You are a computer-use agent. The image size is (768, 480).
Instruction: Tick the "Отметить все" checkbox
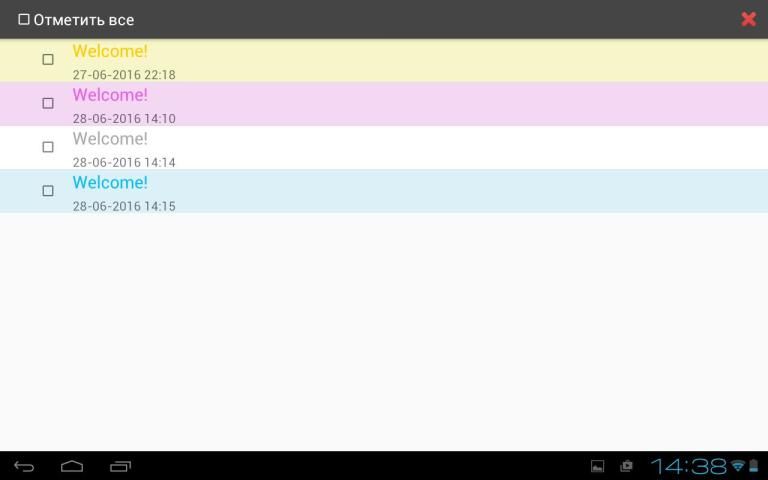click(24, 19)
